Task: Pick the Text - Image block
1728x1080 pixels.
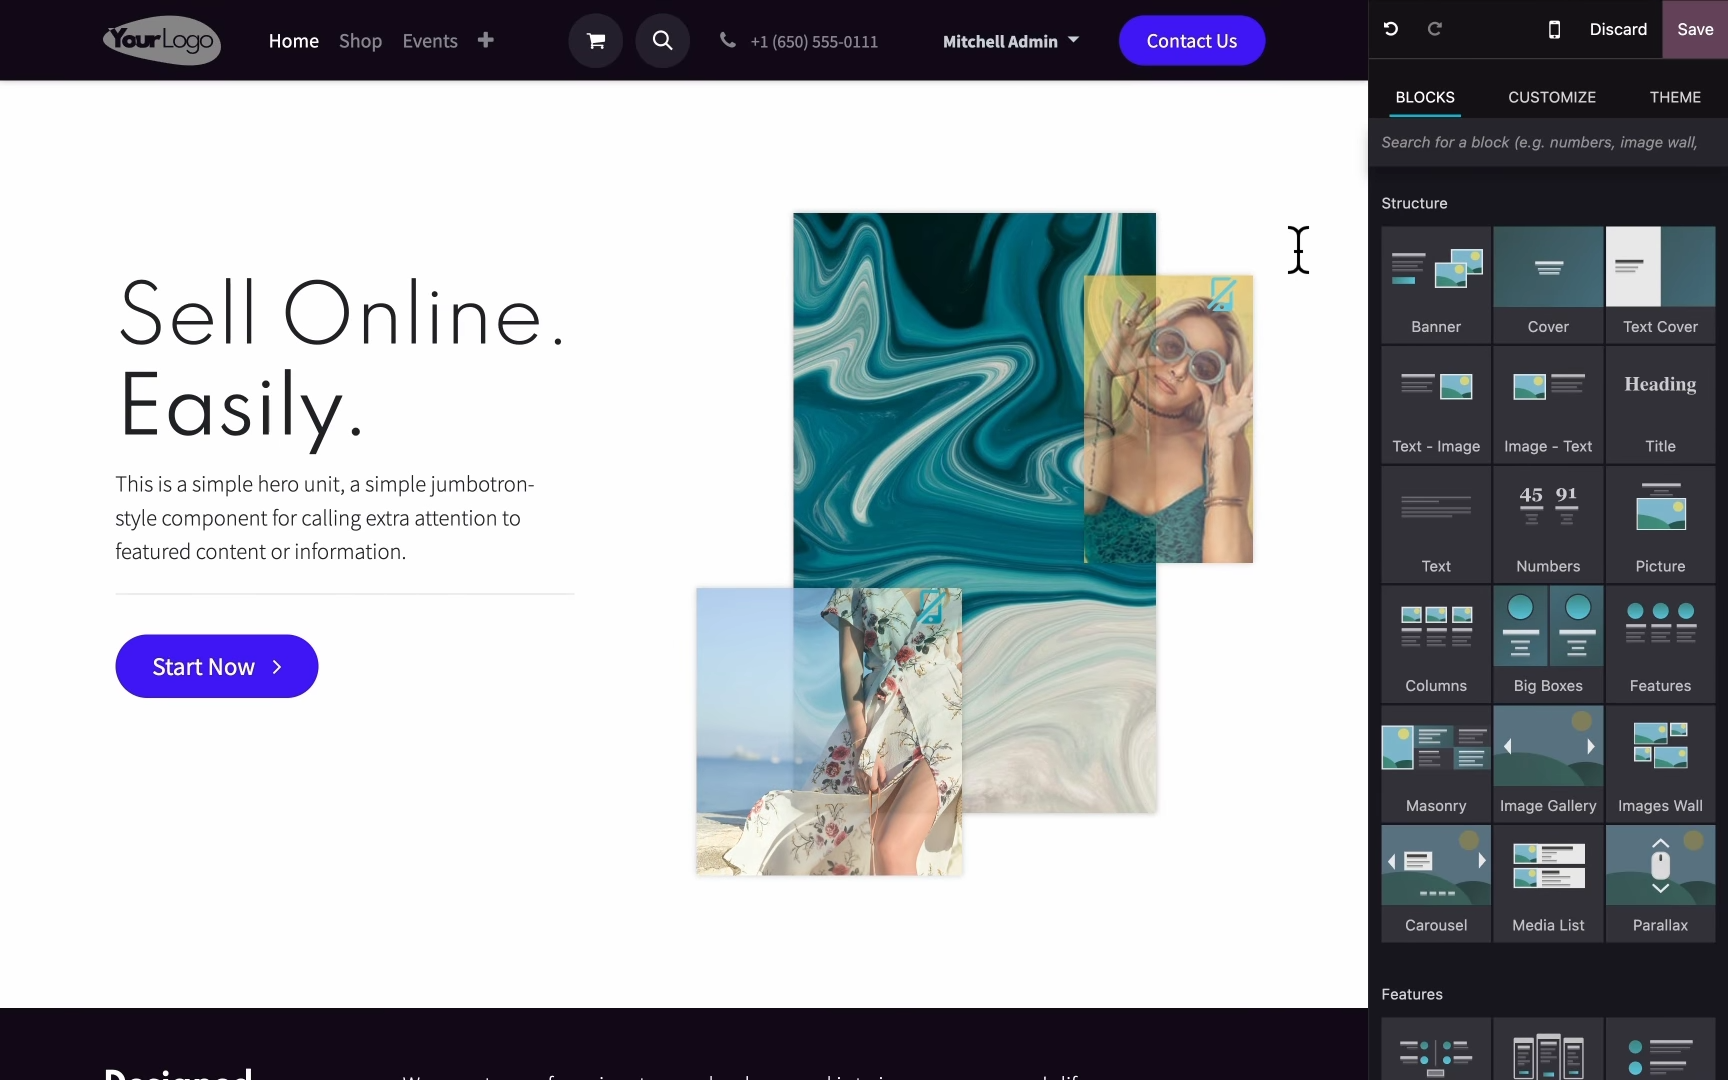Action: [1436, 404]
